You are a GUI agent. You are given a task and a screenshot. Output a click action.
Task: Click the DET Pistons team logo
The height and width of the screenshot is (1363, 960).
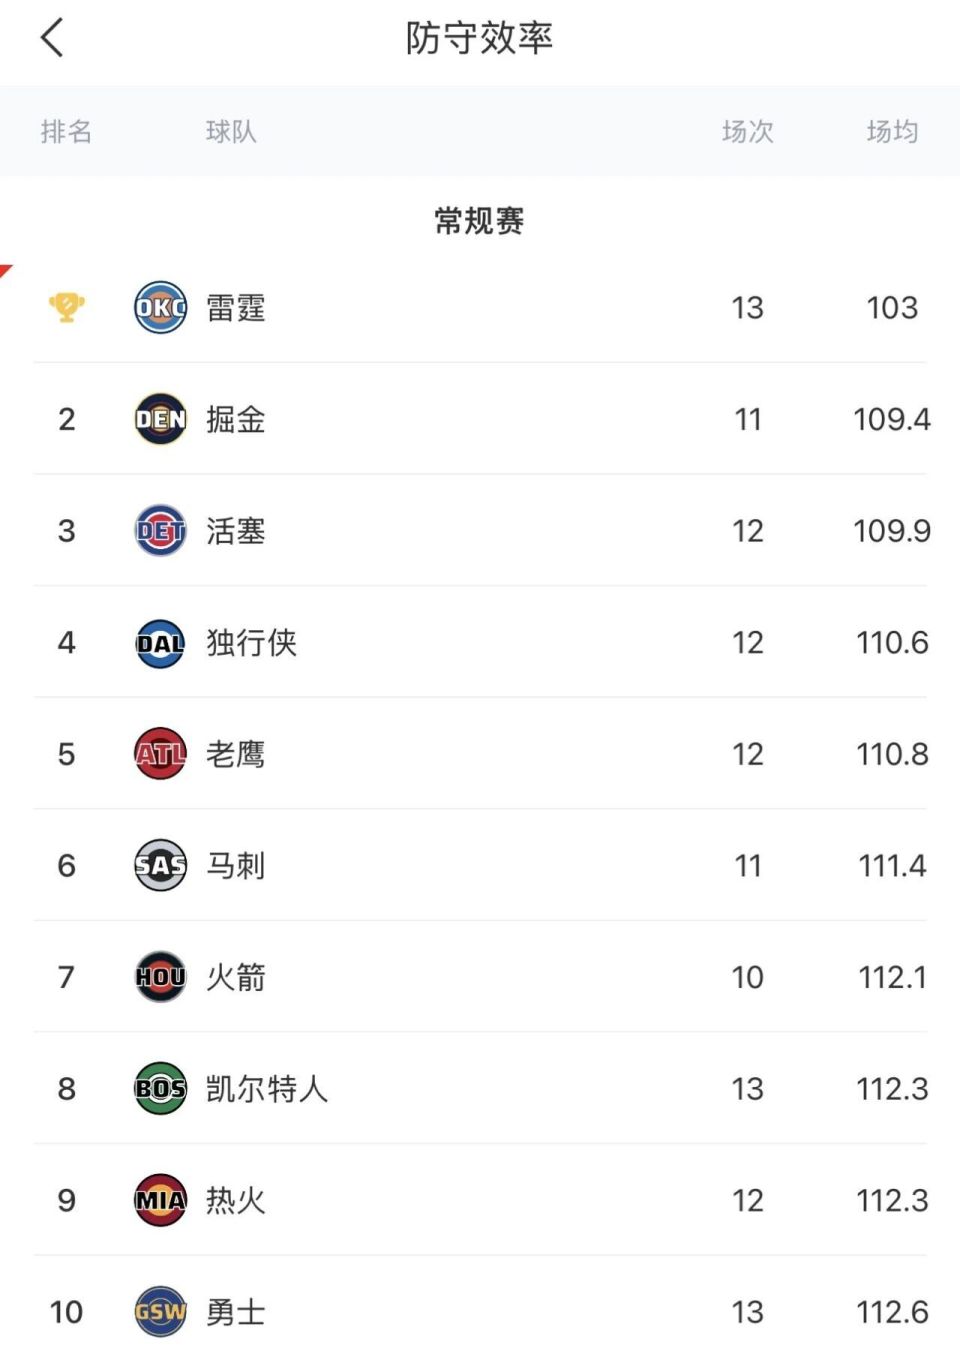(160, 531)
